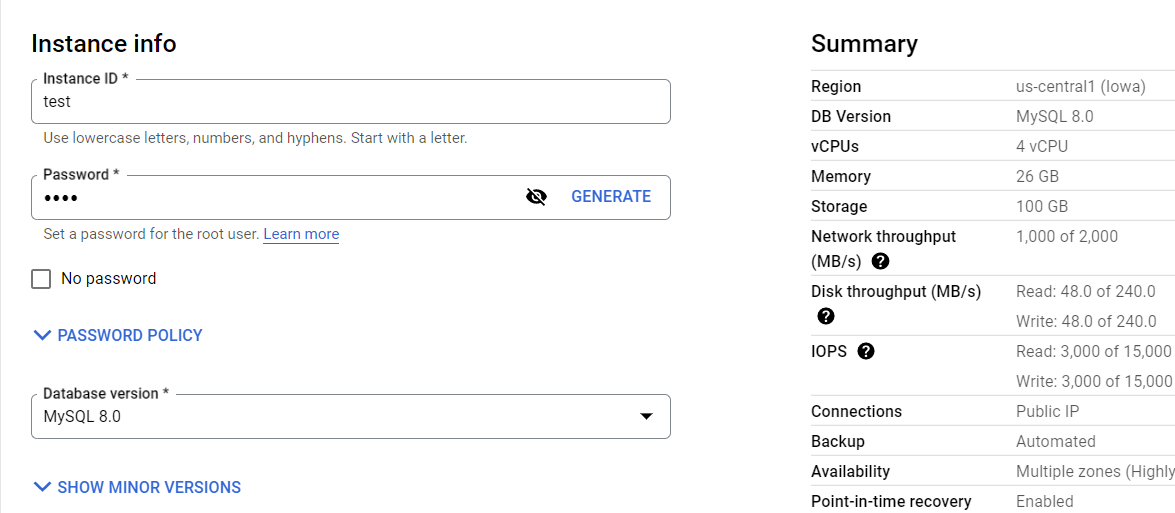Click the Instance info heading

click(x=104, y=44)
